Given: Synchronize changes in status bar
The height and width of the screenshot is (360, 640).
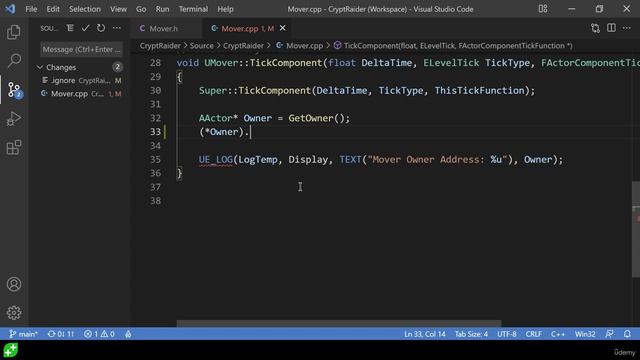Looking at the screenshot, I should click(61, 334).
